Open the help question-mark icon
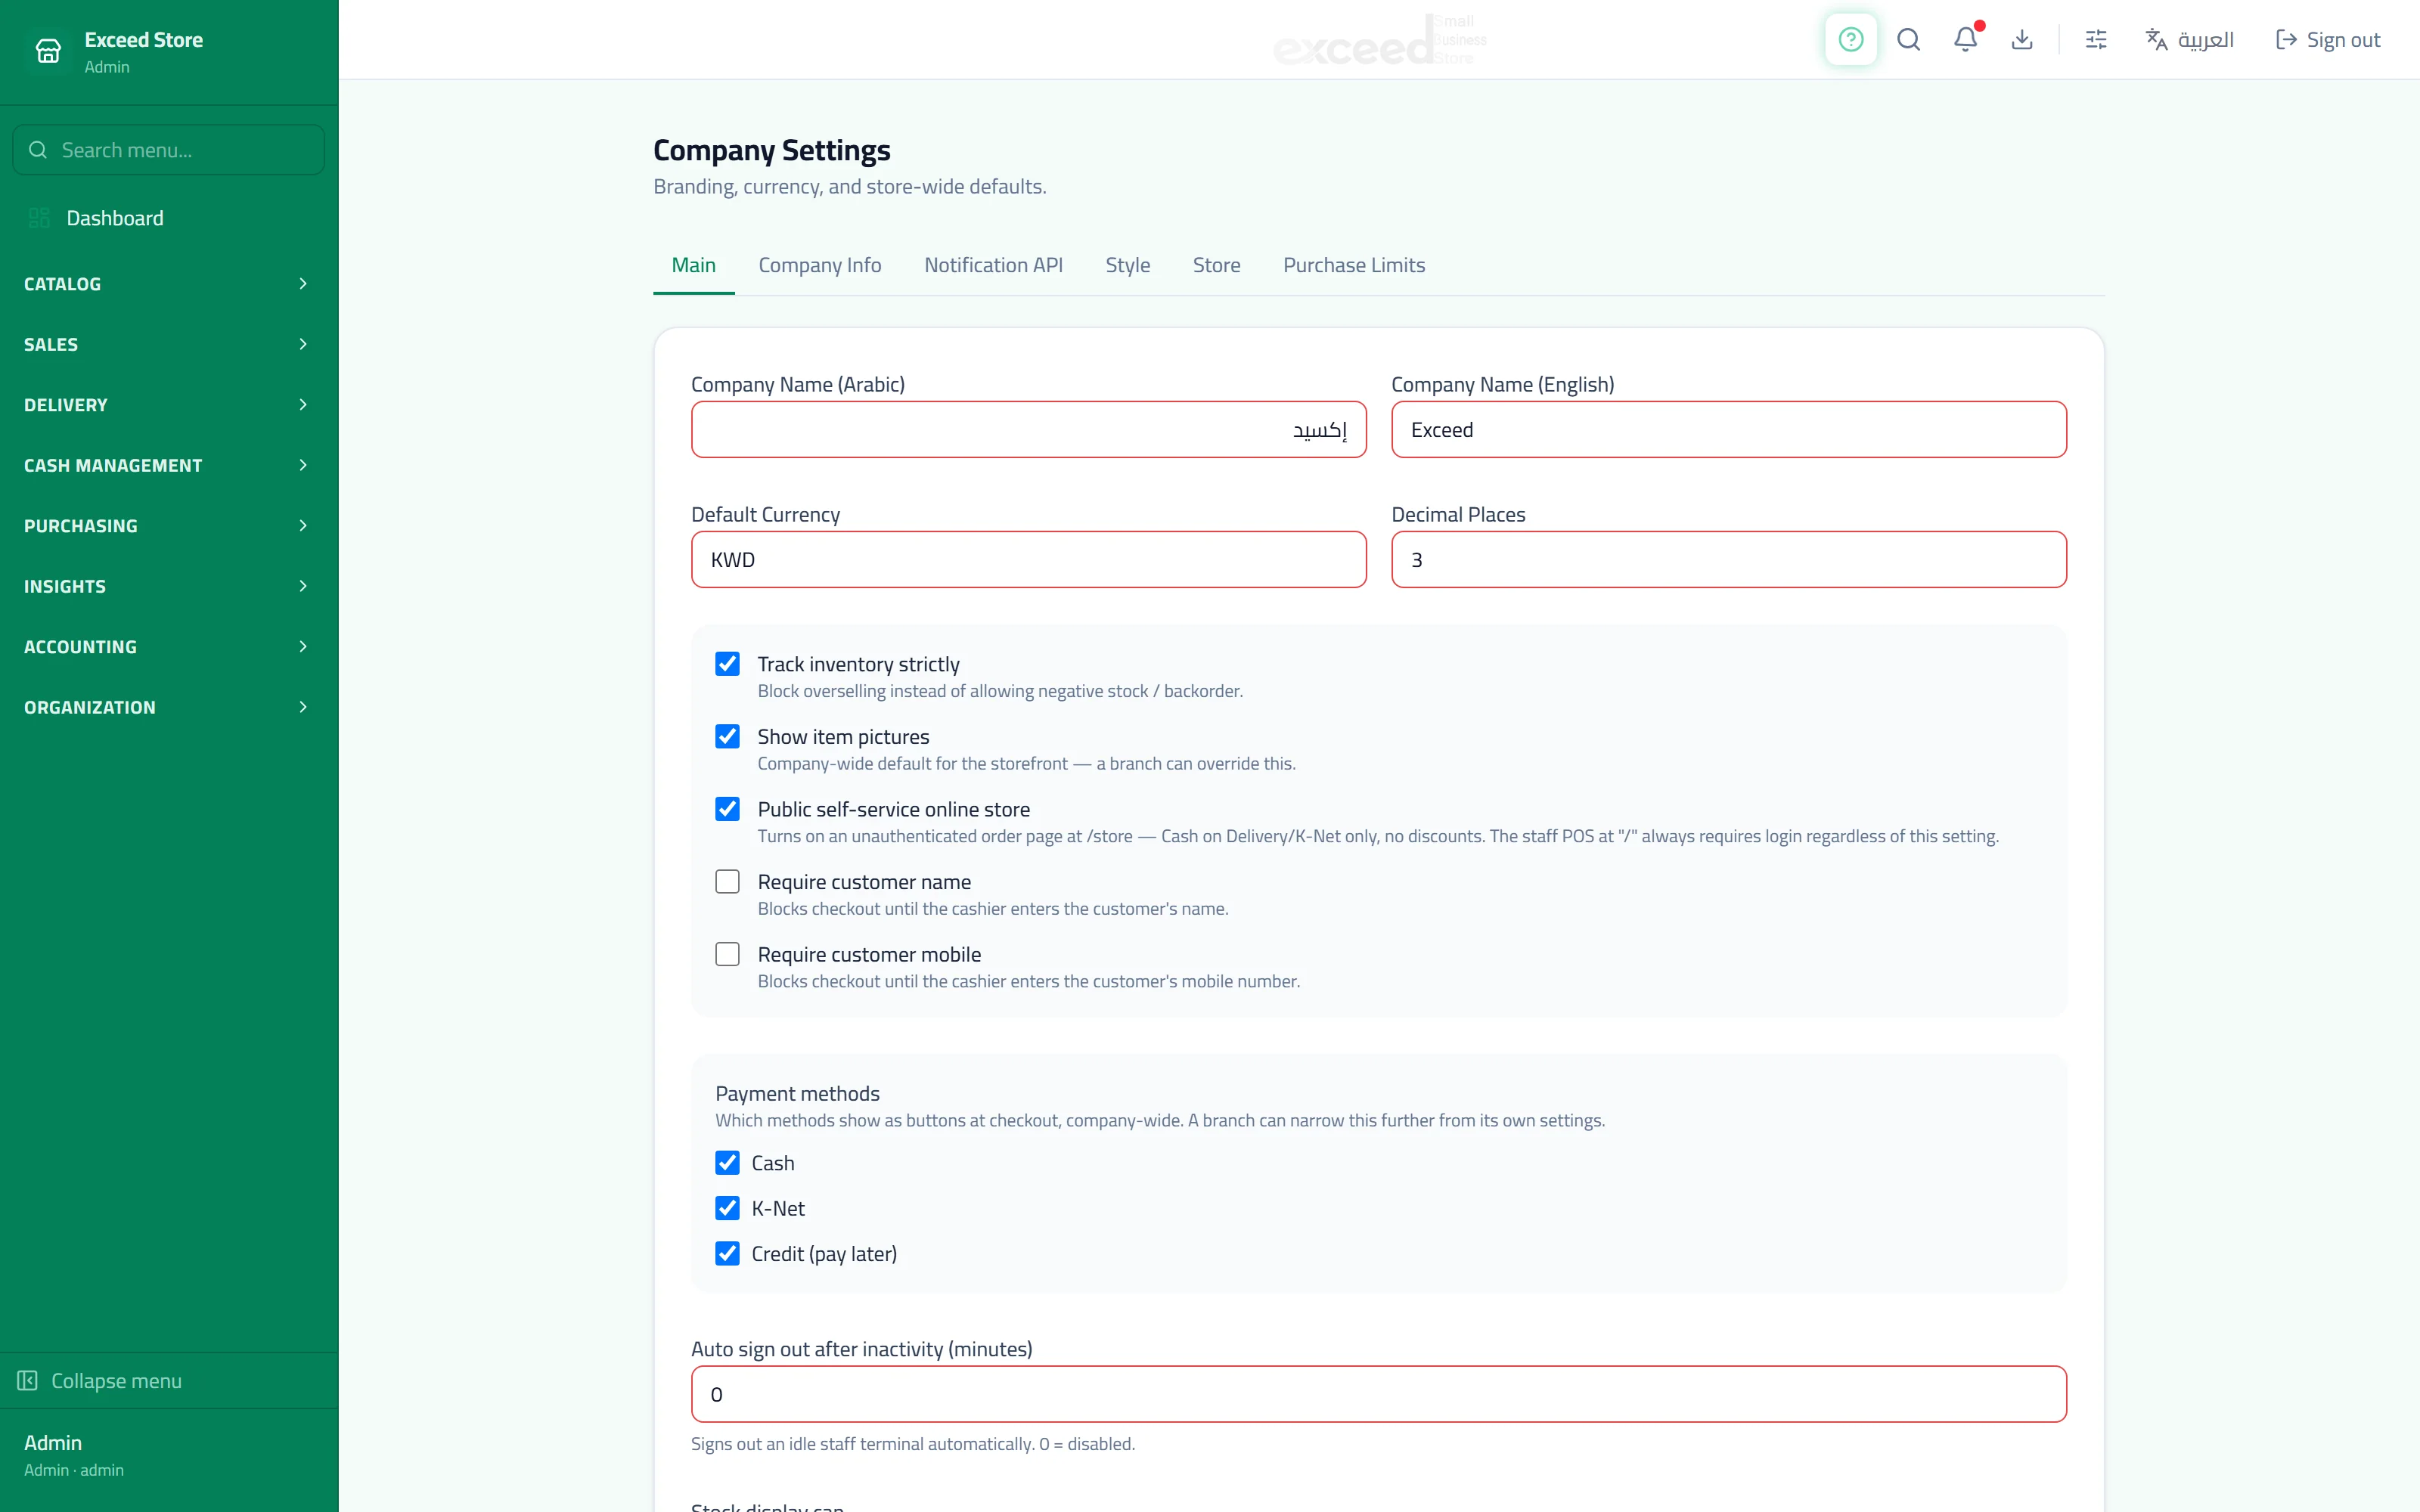This screenshot has height=1512, width=2420. pyautogui.click(x=1850, y=40)
